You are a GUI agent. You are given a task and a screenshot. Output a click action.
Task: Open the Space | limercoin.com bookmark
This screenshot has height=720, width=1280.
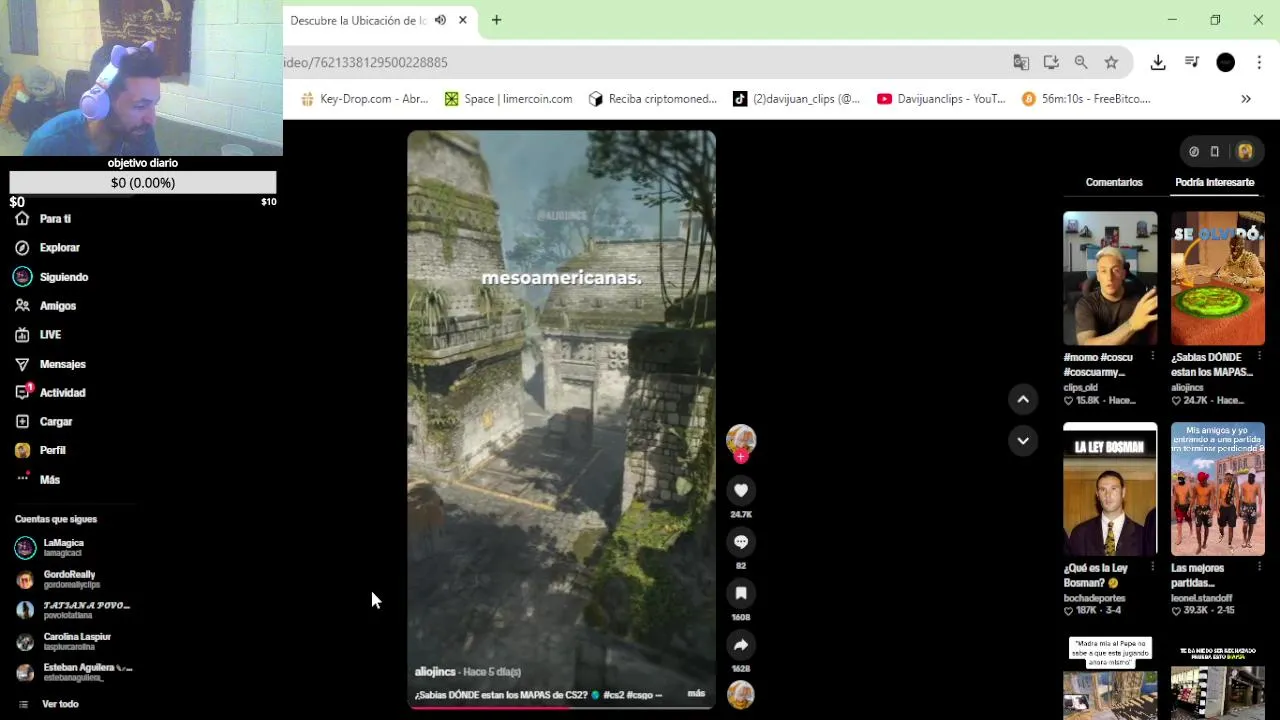click(509, 99)
